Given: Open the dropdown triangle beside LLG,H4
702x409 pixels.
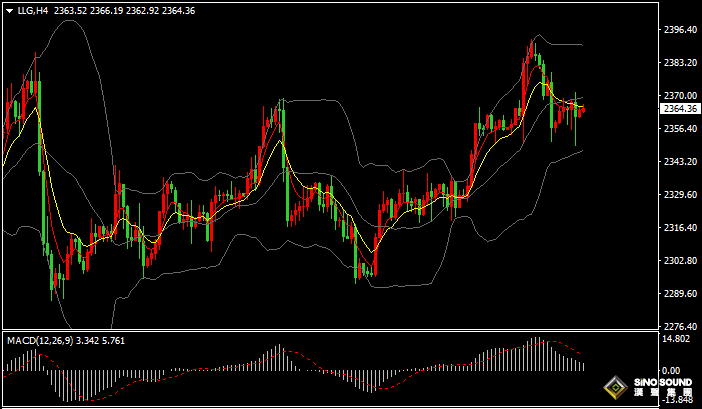Looking at the screenshot, I should click(8, 11).
